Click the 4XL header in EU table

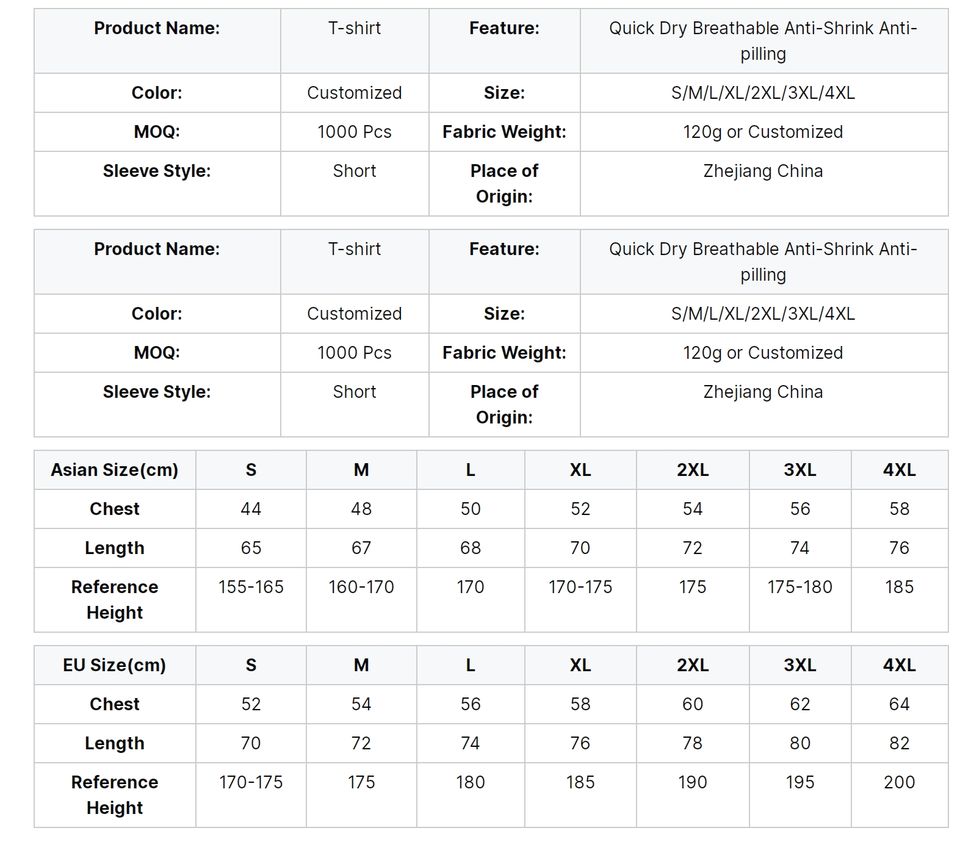(x=899, y=665)
